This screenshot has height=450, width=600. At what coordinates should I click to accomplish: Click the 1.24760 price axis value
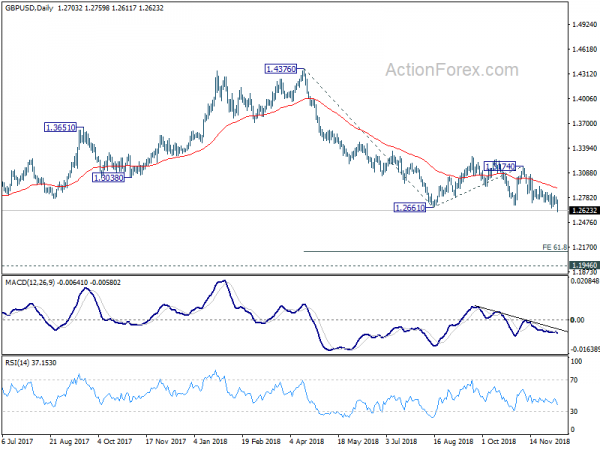(585, 222)
